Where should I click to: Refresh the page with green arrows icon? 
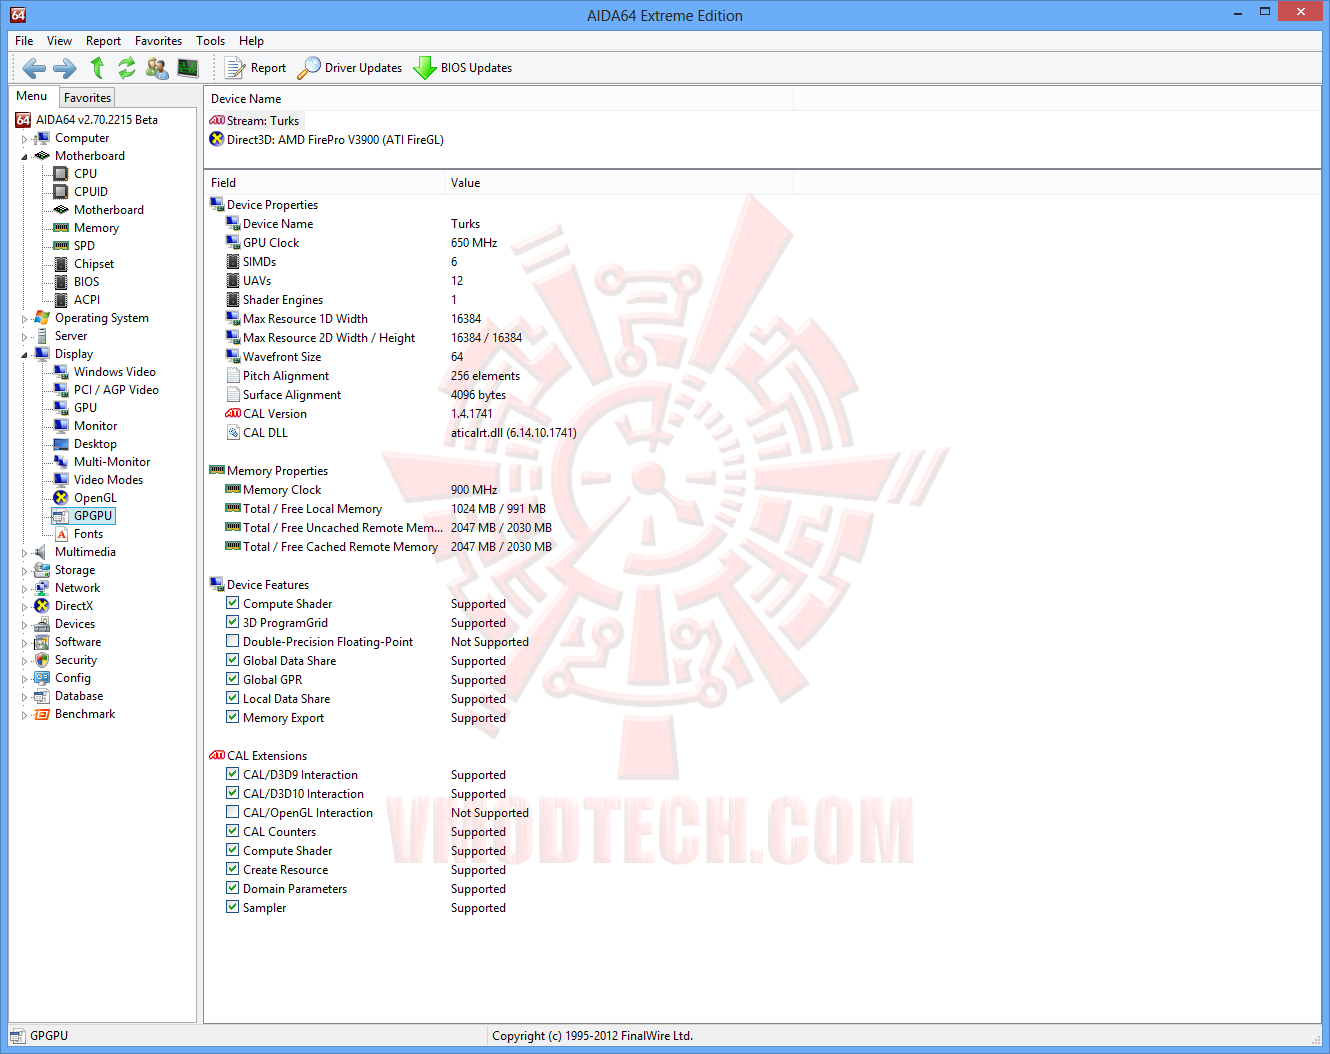coord(127,68)
